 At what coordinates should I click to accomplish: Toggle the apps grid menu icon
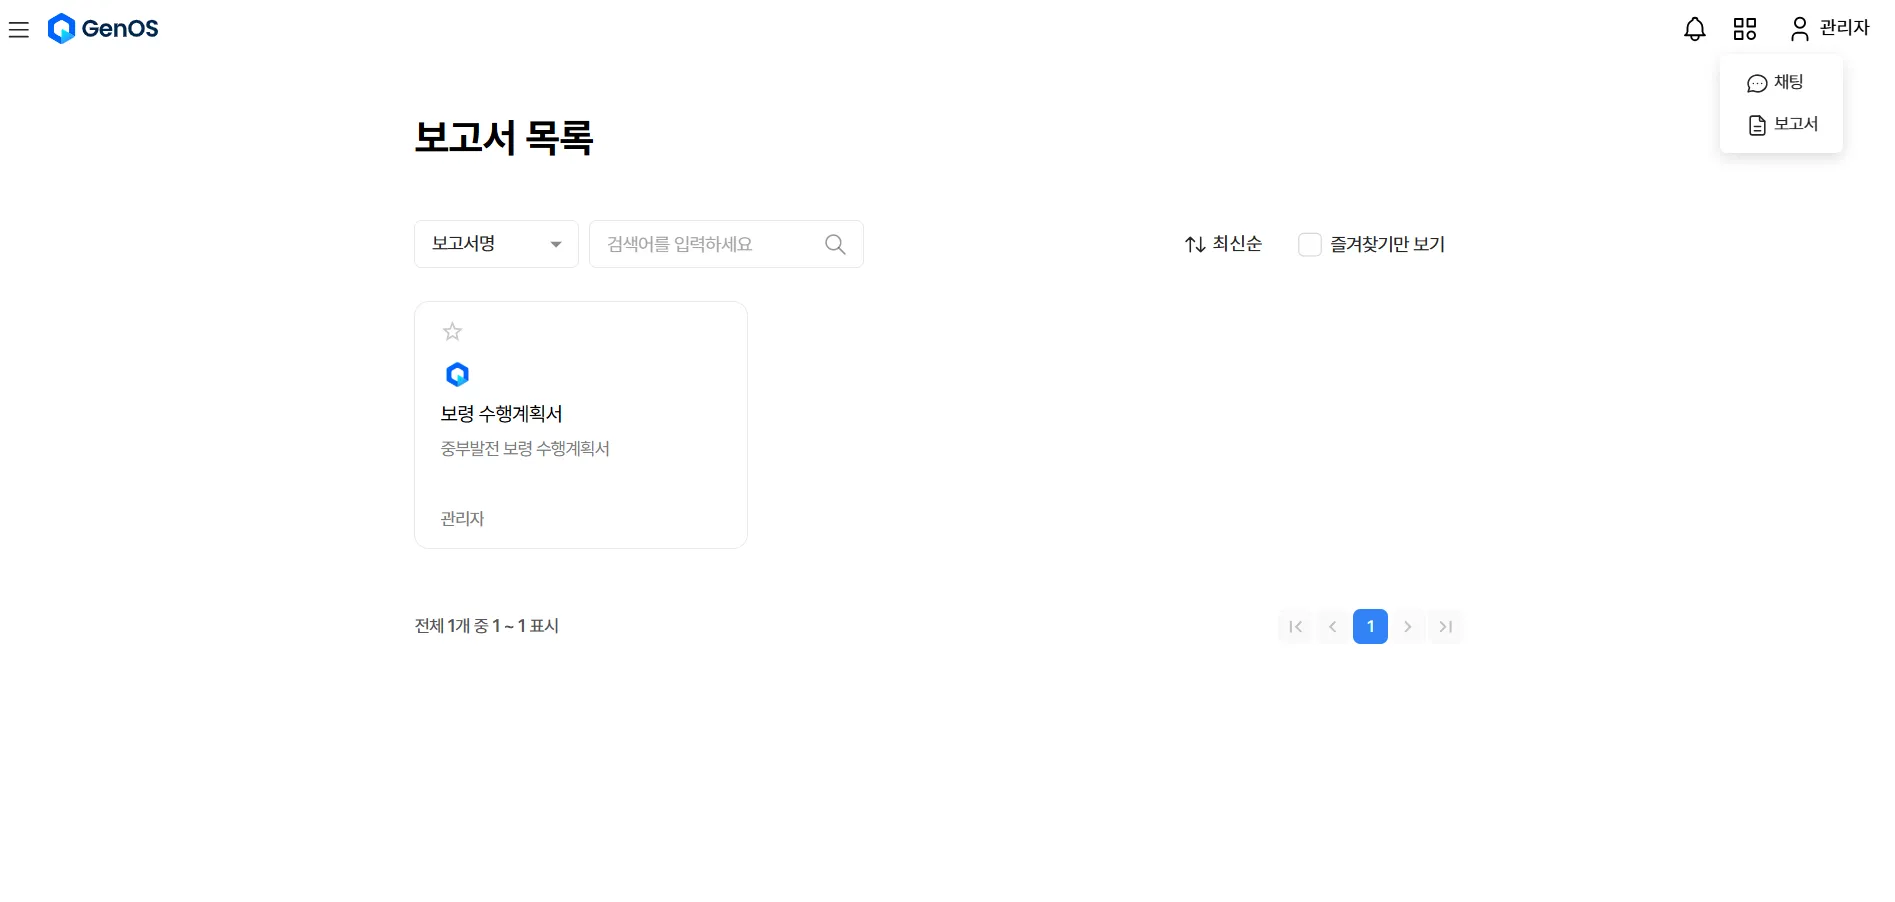1744,29
